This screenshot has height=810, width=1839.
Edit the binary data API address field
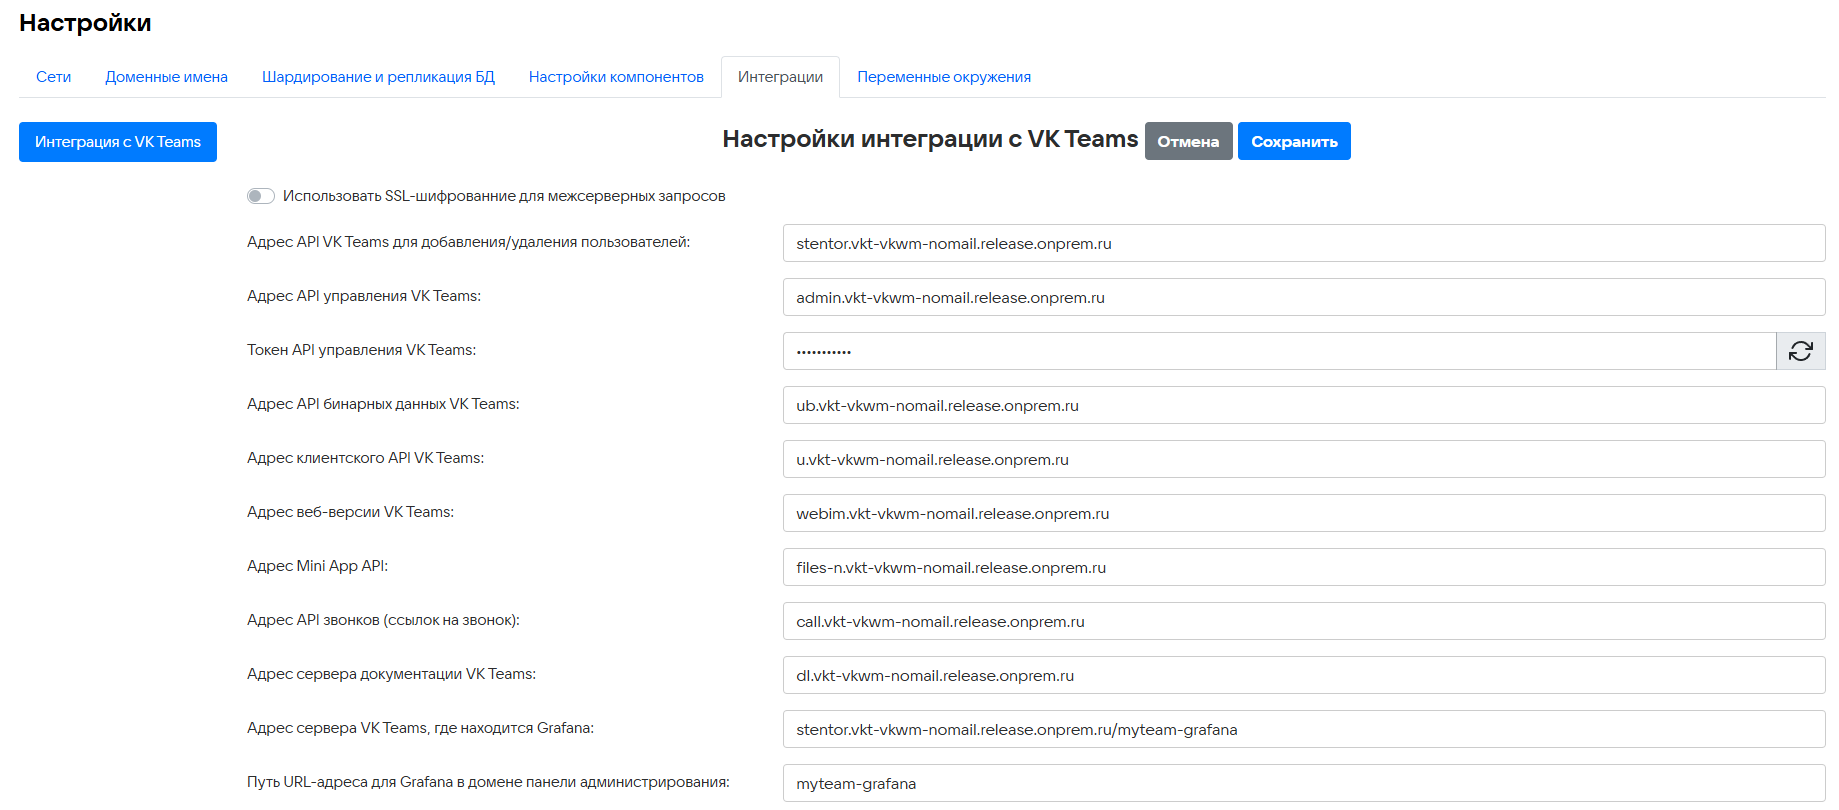tap(1303, 405)
